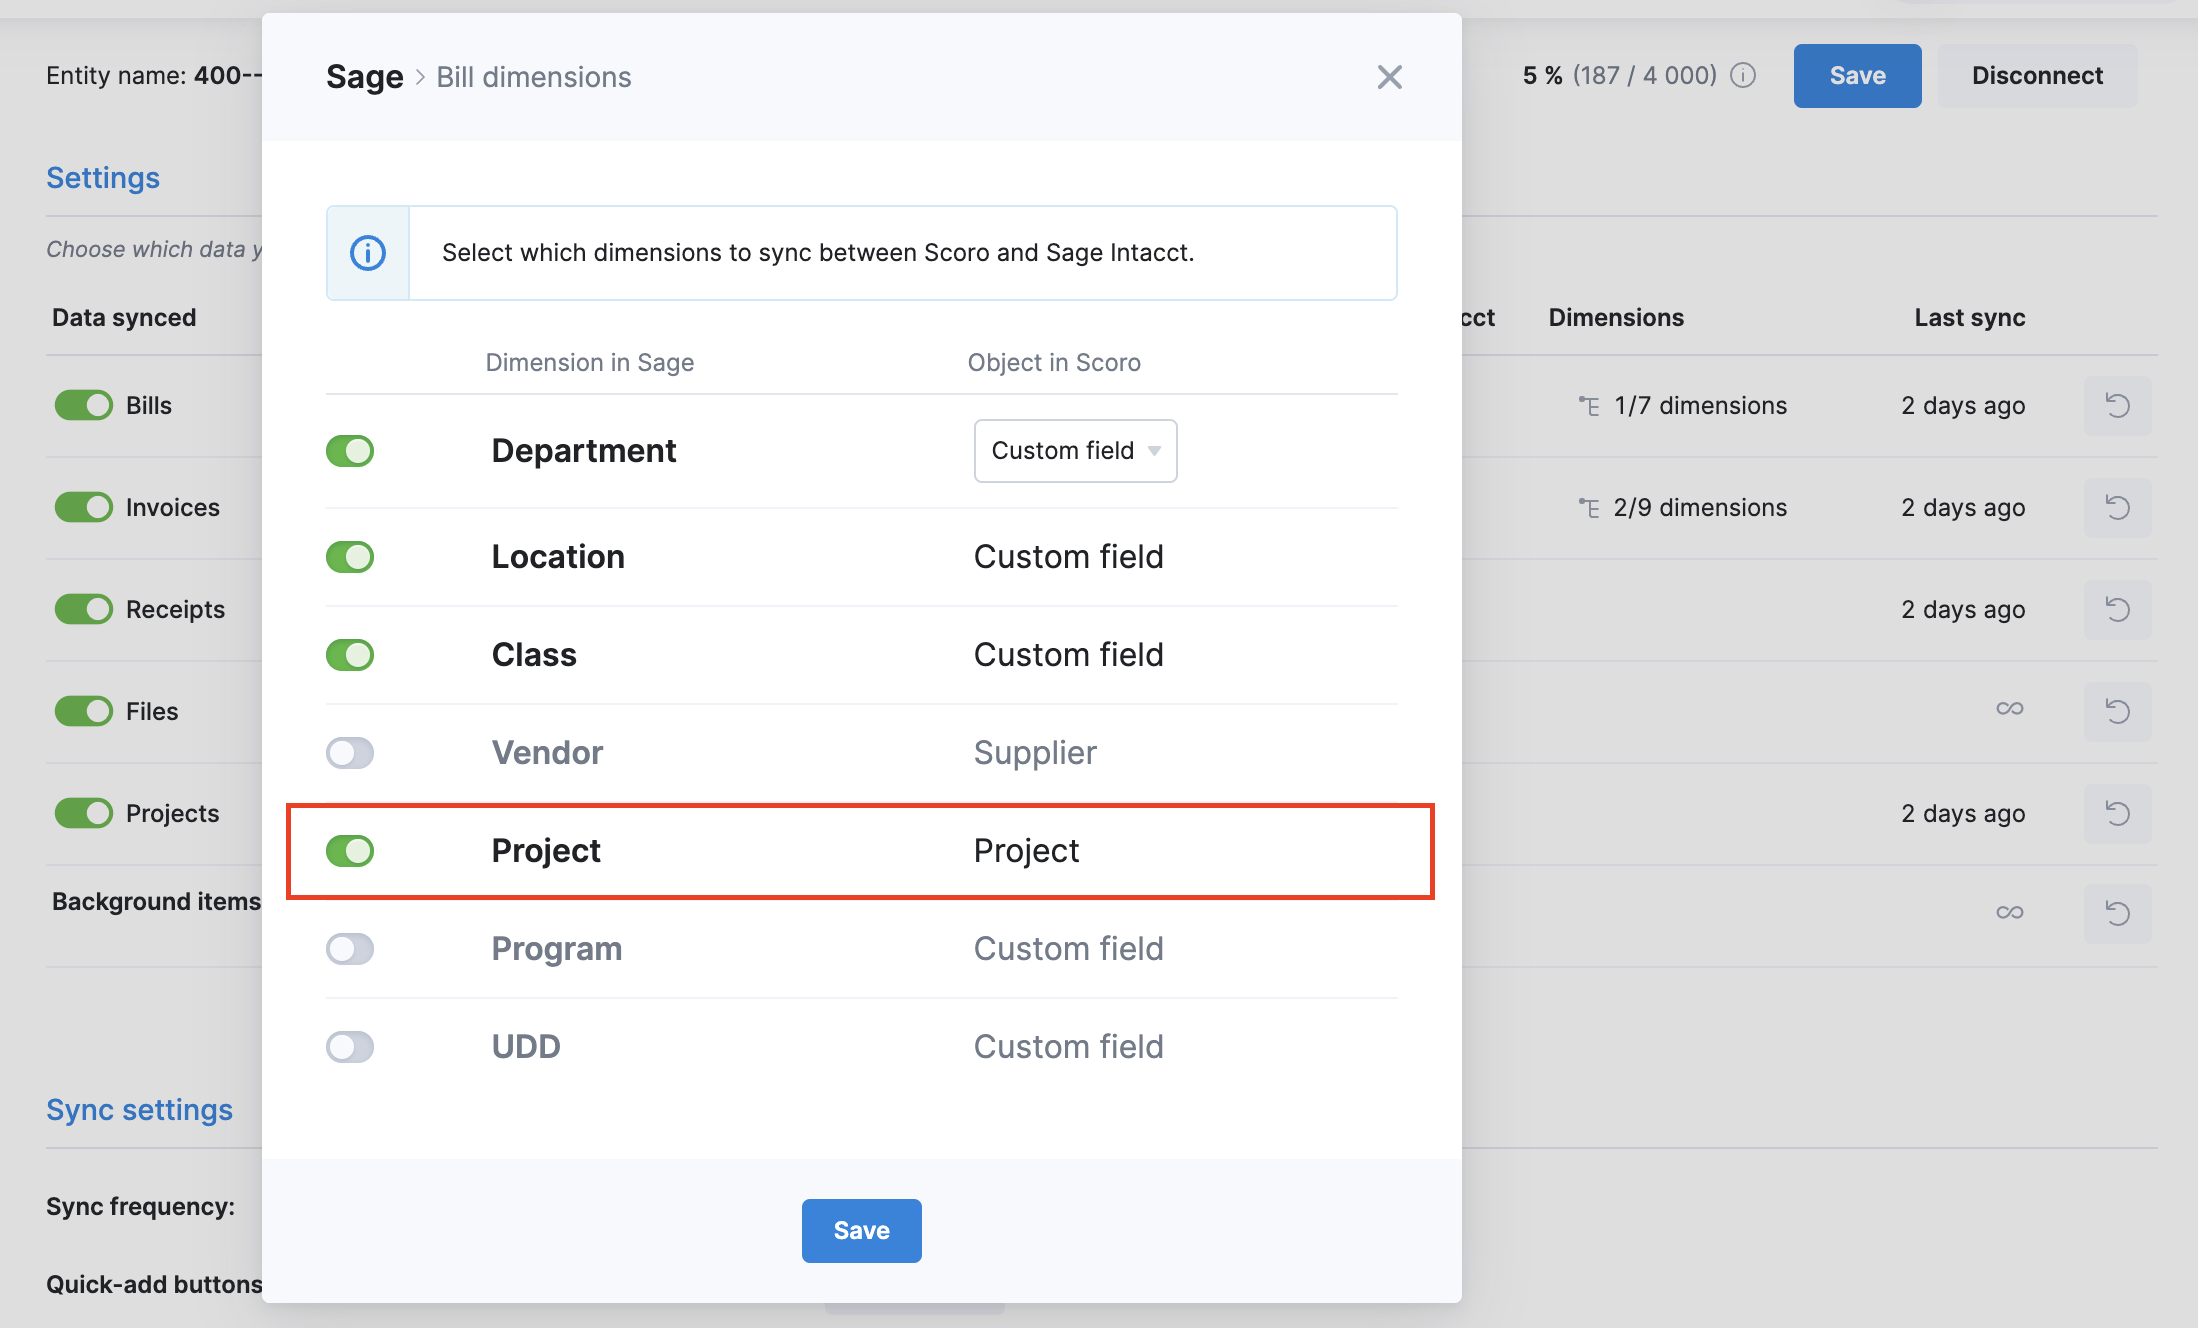Click the infinity icon in the Files row

click(2010, 709)
